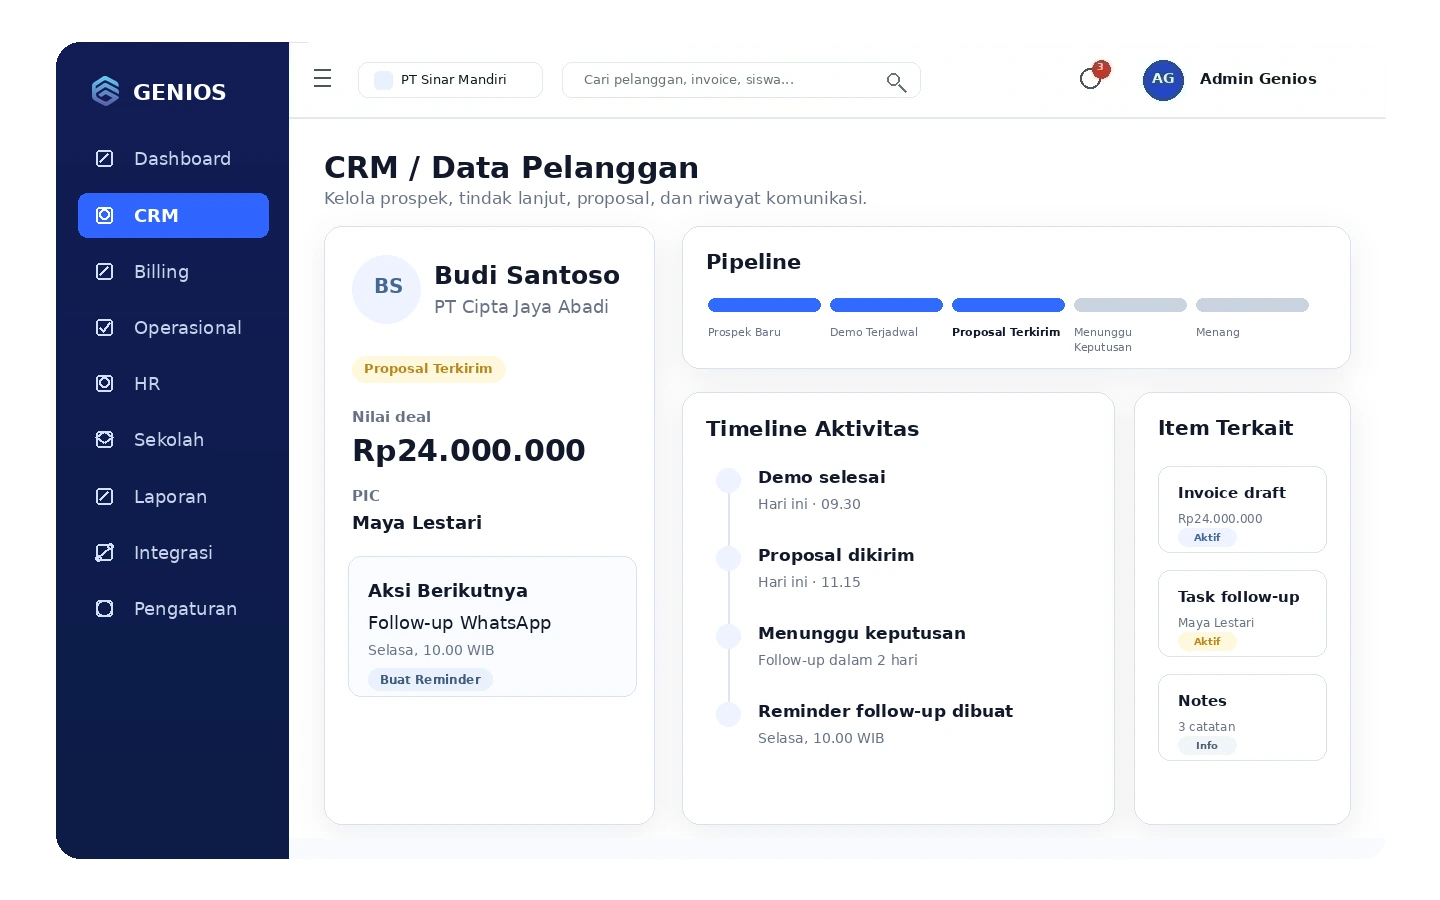Click the AG admin avatar
Screen dimensions: 1440x900
1163,79
